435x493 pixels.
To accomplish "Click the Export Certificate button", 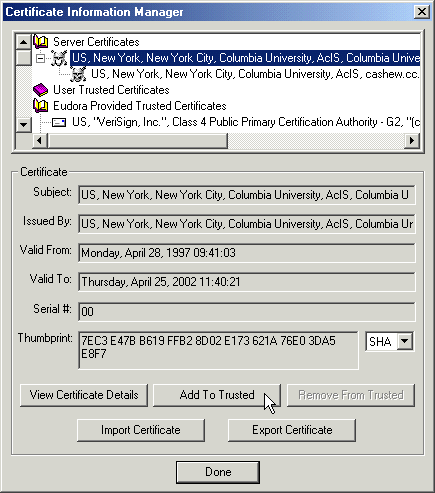I will pyautogui.click(x=292, y=430).
